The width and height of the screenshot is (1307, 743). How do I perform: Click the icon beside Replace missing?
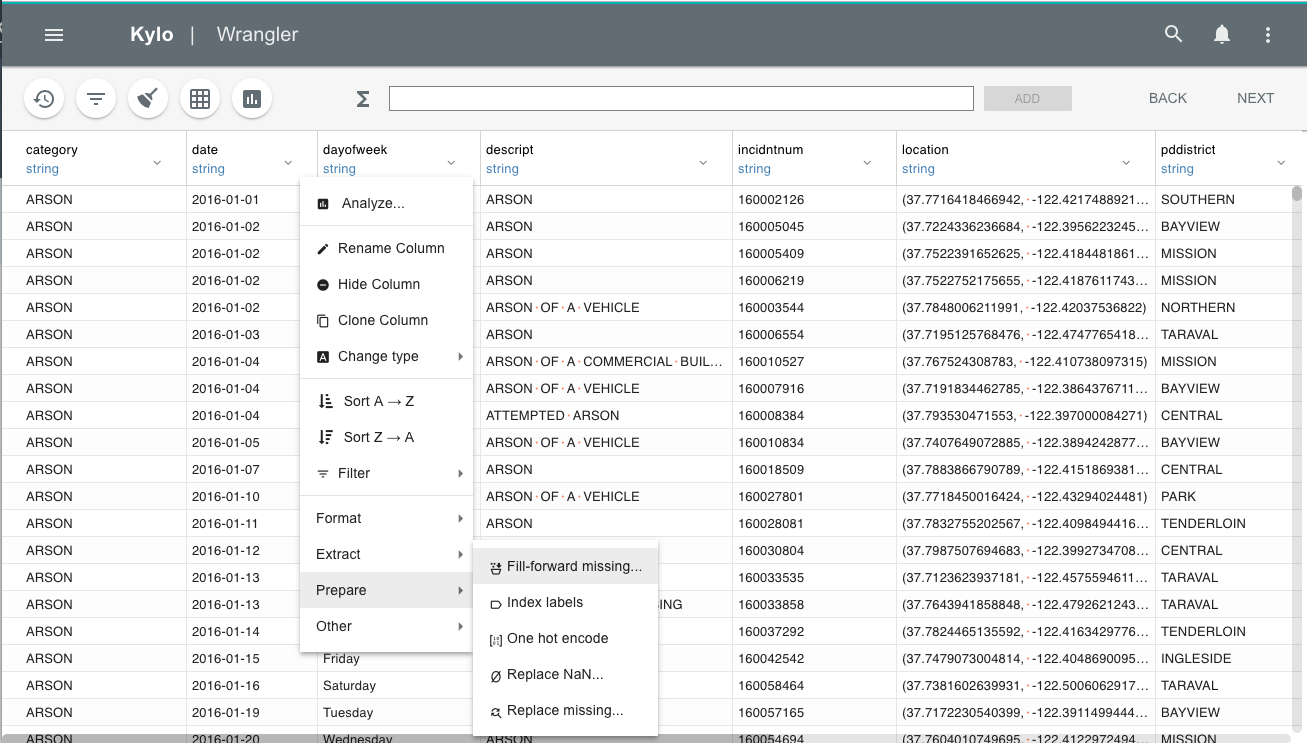[x=496, y=712]
